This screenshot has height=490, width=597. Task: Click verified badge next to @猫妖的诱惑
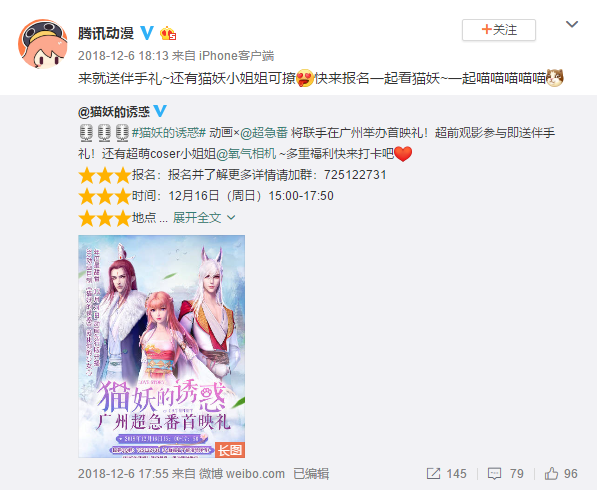click(x=160, y=111)
